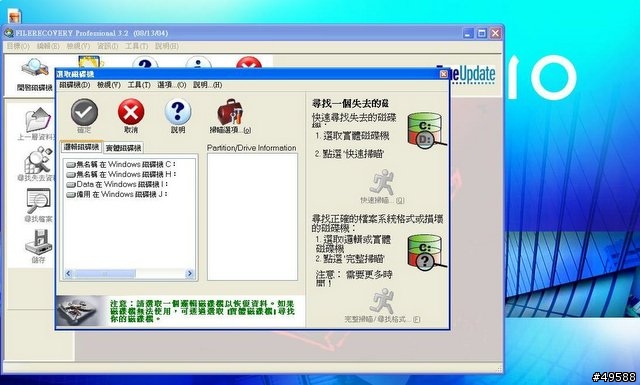The height and width of the screenshot is (385, 640).
Task: Click main window toolbar info icon
Action: (198, 63)
